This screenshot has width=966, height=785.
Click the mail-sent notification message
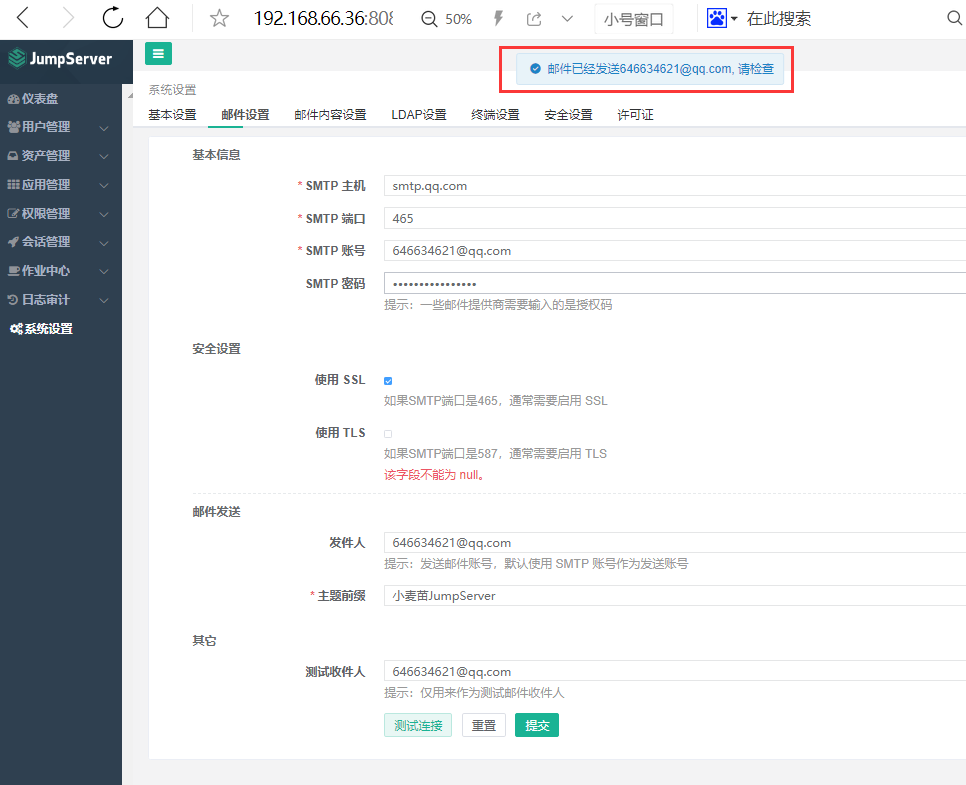point(649,69)
